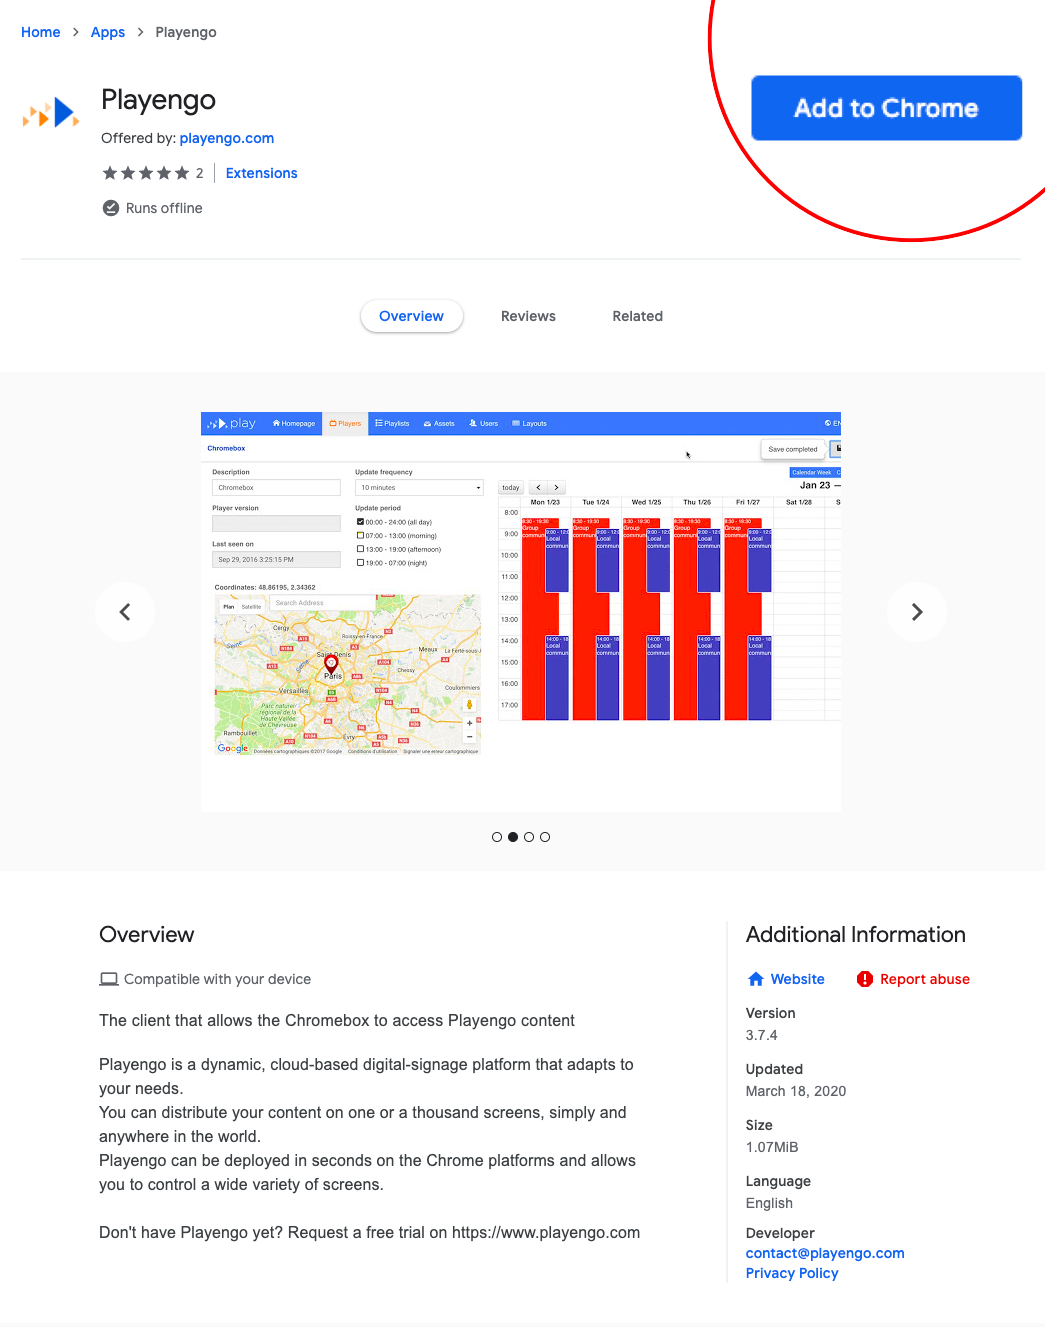Select the third carousel dot
1045x1327 pixels.
pos(529,837)
